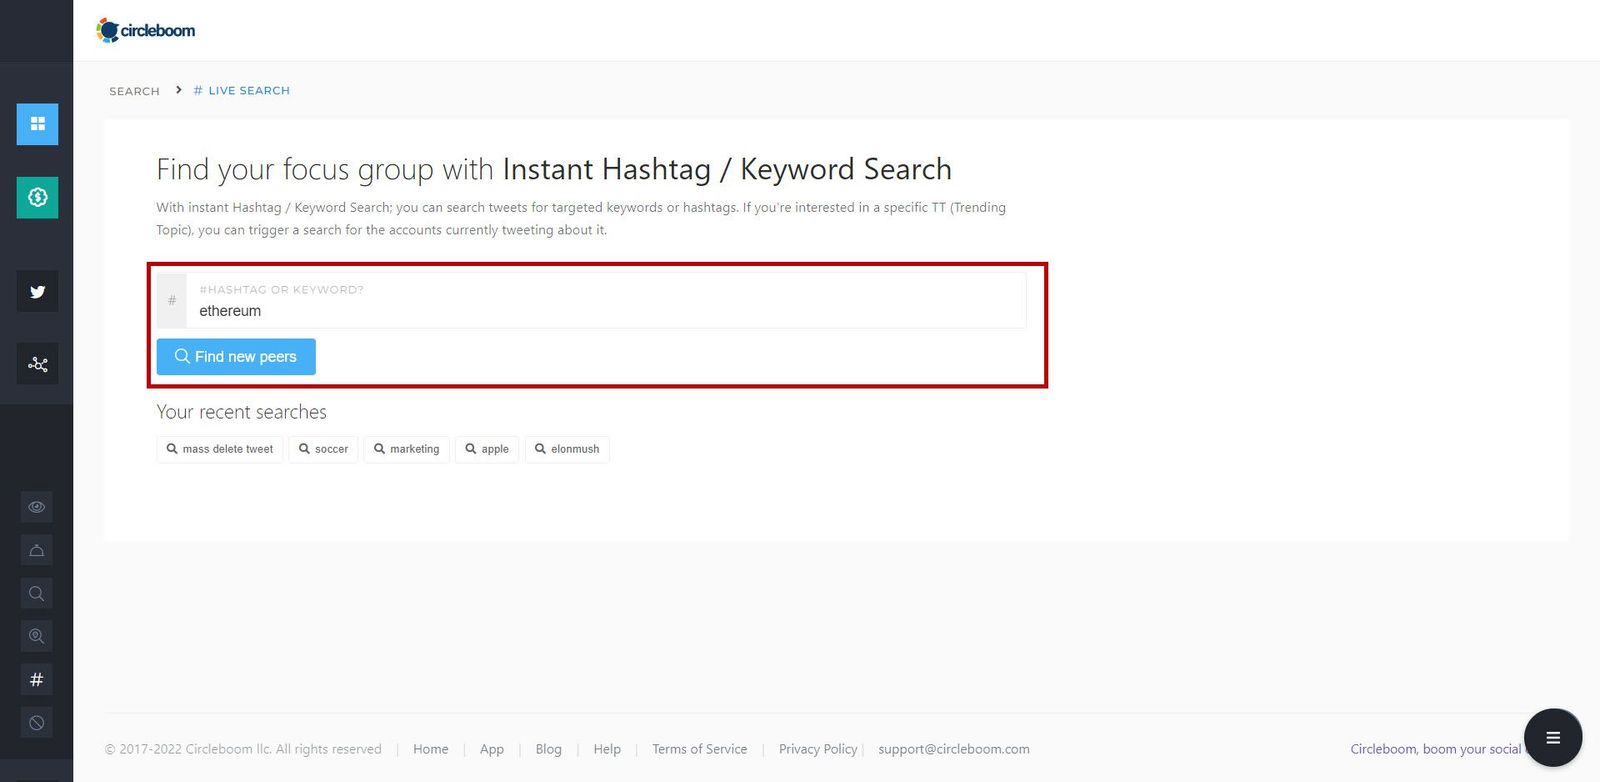Click the green dollar badge icon
This screenshot has height=782, width=1600.
click(37, 197)
